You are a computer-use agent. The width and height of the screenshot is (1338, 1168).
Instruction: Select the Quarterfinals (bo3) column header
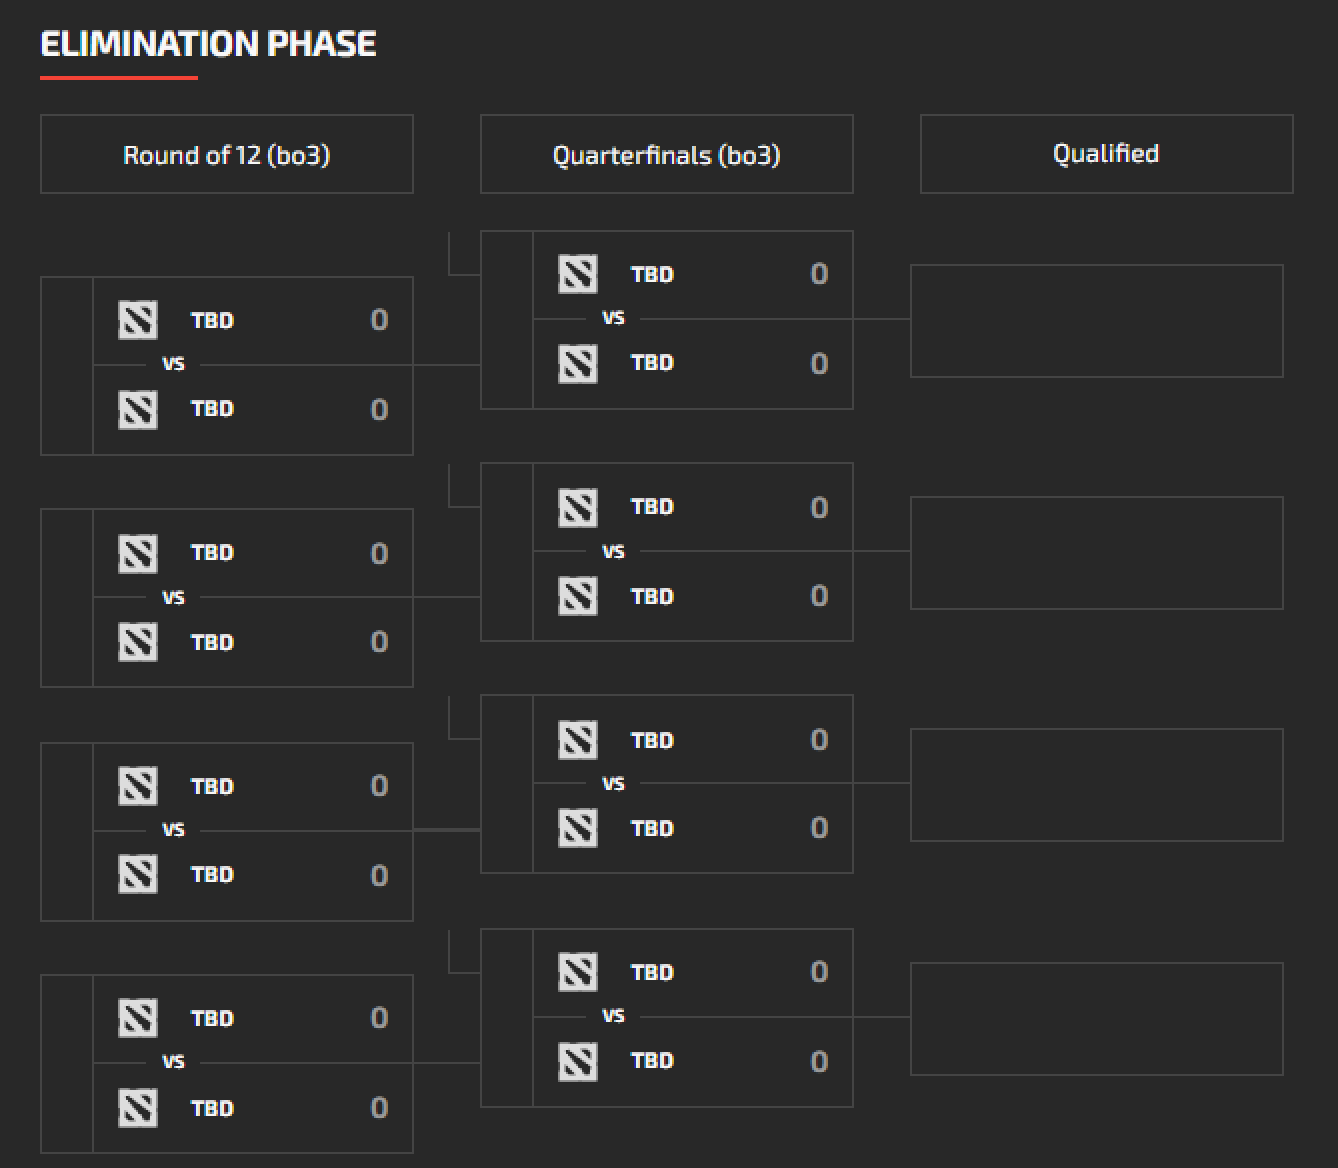tap(667, 154)
